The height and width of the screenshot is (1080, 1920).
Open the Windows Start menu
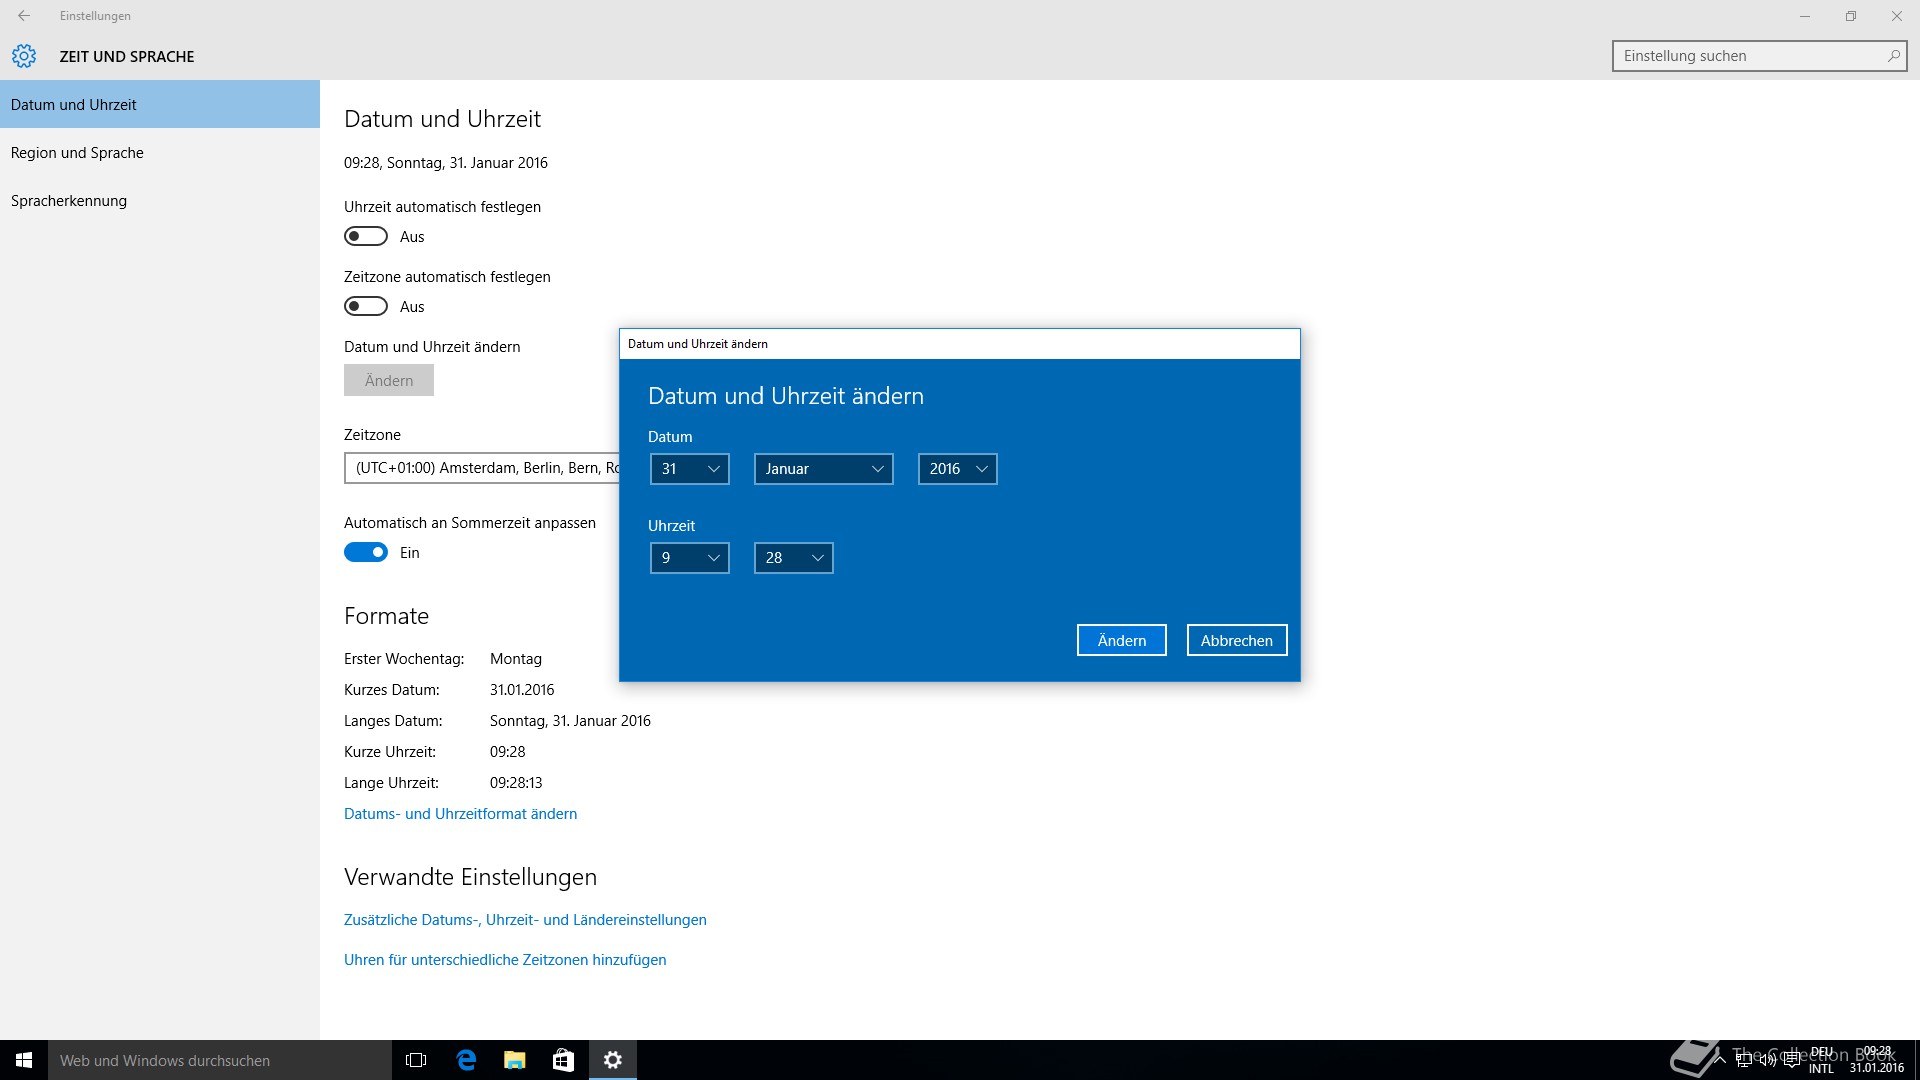pyautogui.click(x=24, y=1060)
